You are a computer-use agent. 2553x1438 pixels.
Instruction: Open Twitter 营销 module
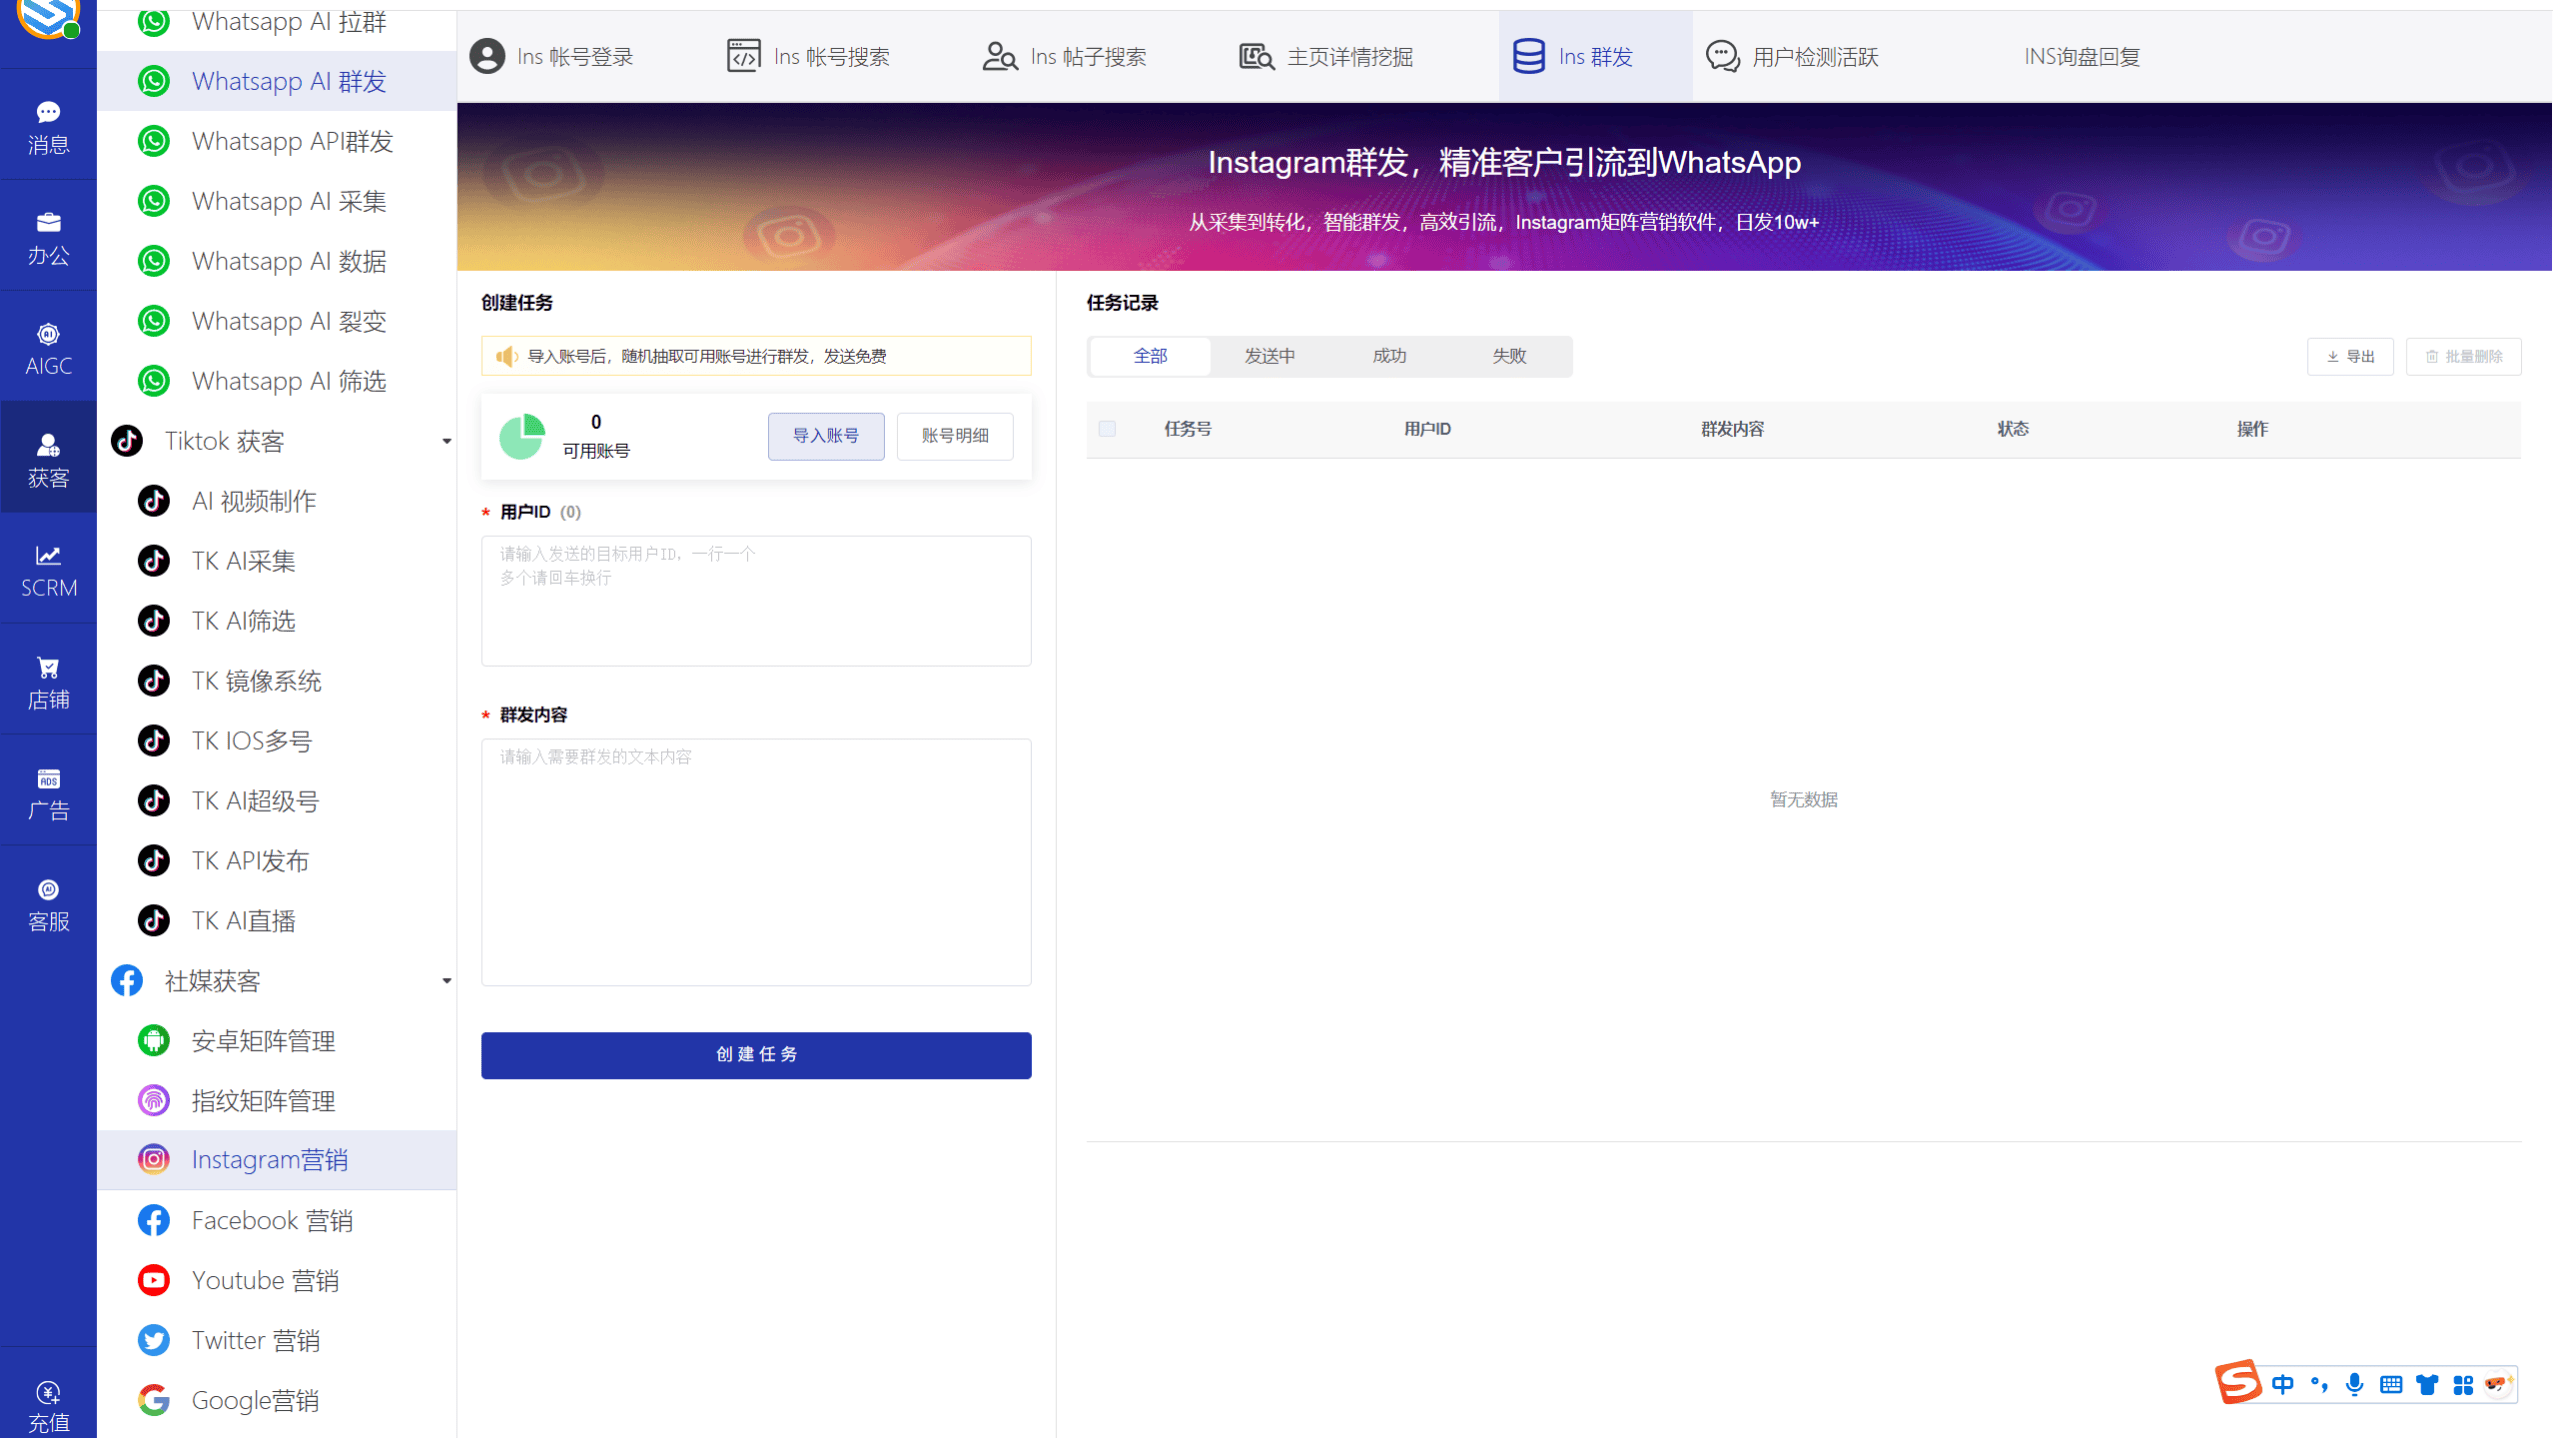click(x=258, y=1340)
